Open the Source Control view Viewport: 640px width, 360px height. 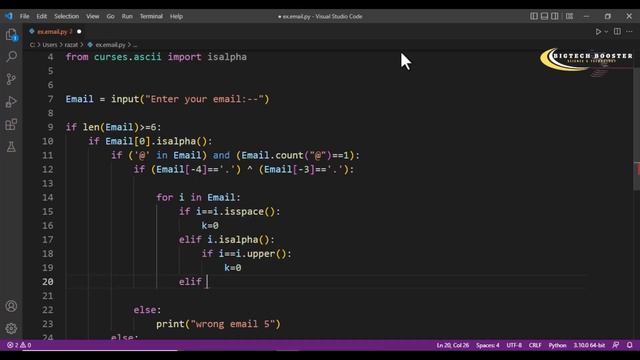point(11,79)
